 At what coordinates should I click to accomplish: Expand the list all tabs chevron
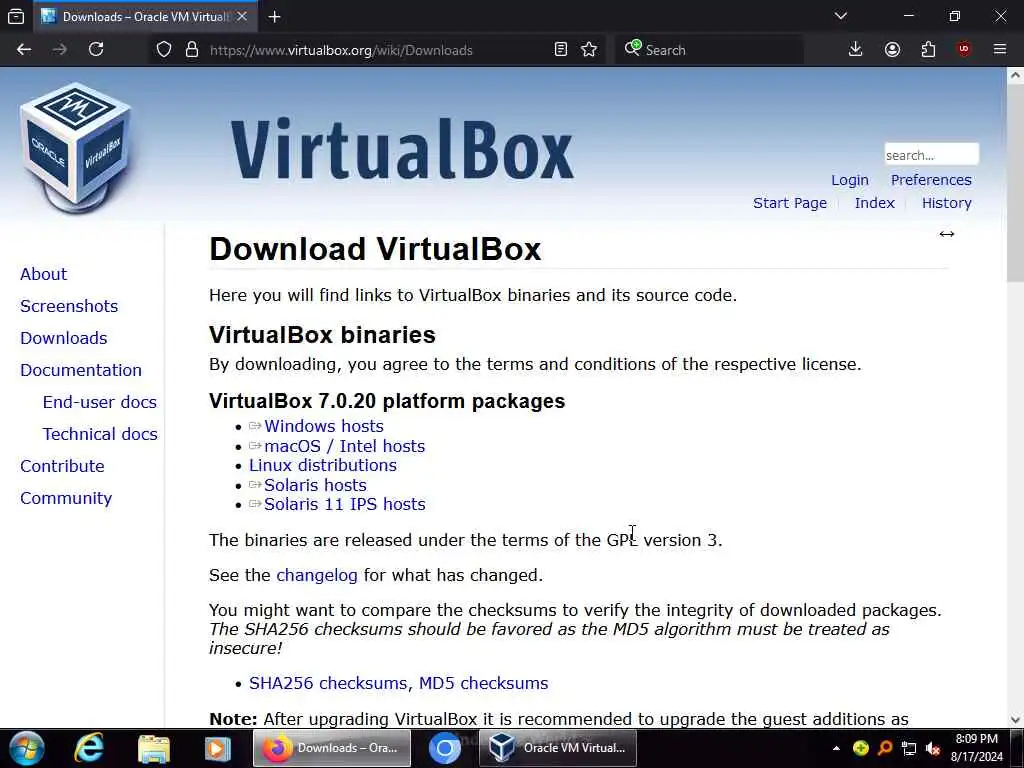coord(841,16)
